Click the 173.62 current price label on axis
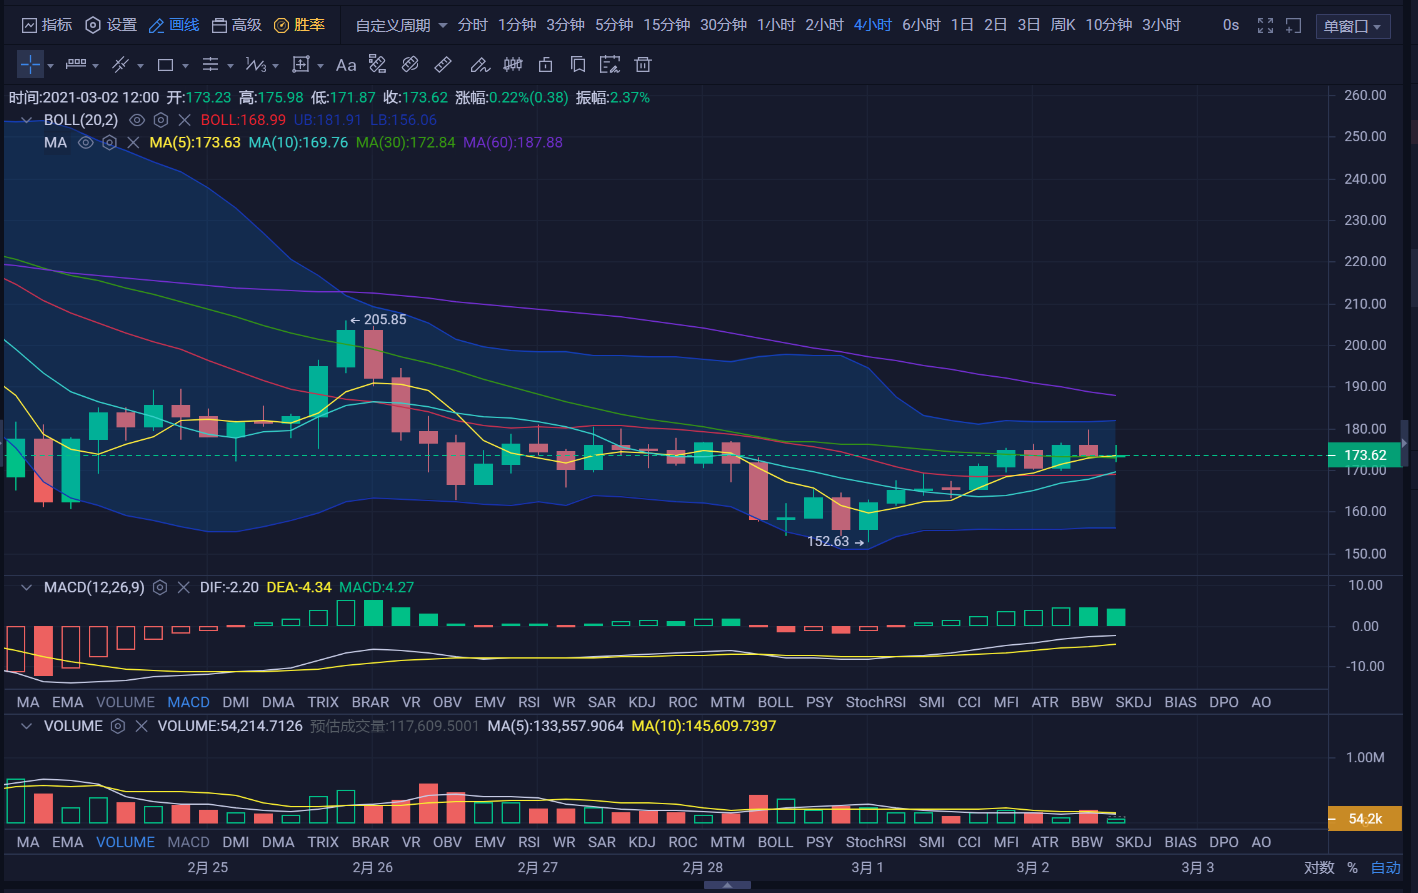The width and height of the screenshot is (1418, 893). [x=1364, y=455]
